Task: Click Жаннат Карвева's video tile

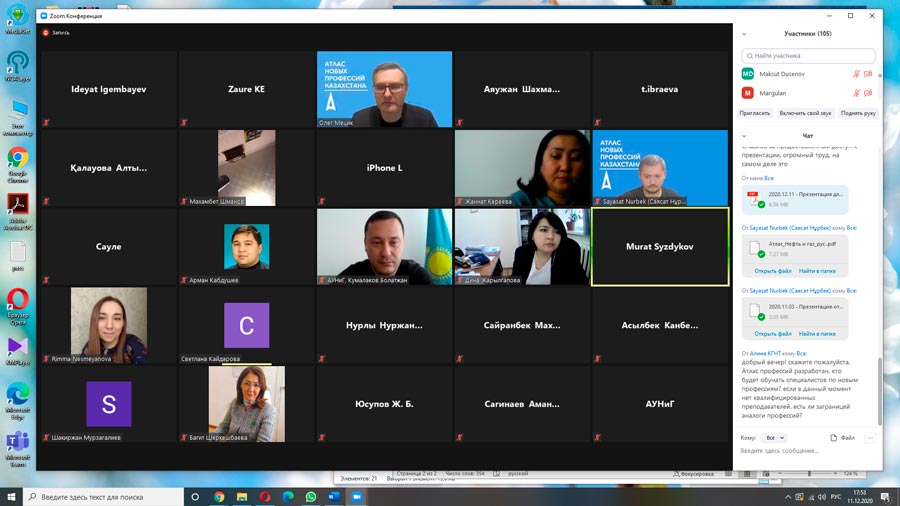Action: click(x=522, y=168)
